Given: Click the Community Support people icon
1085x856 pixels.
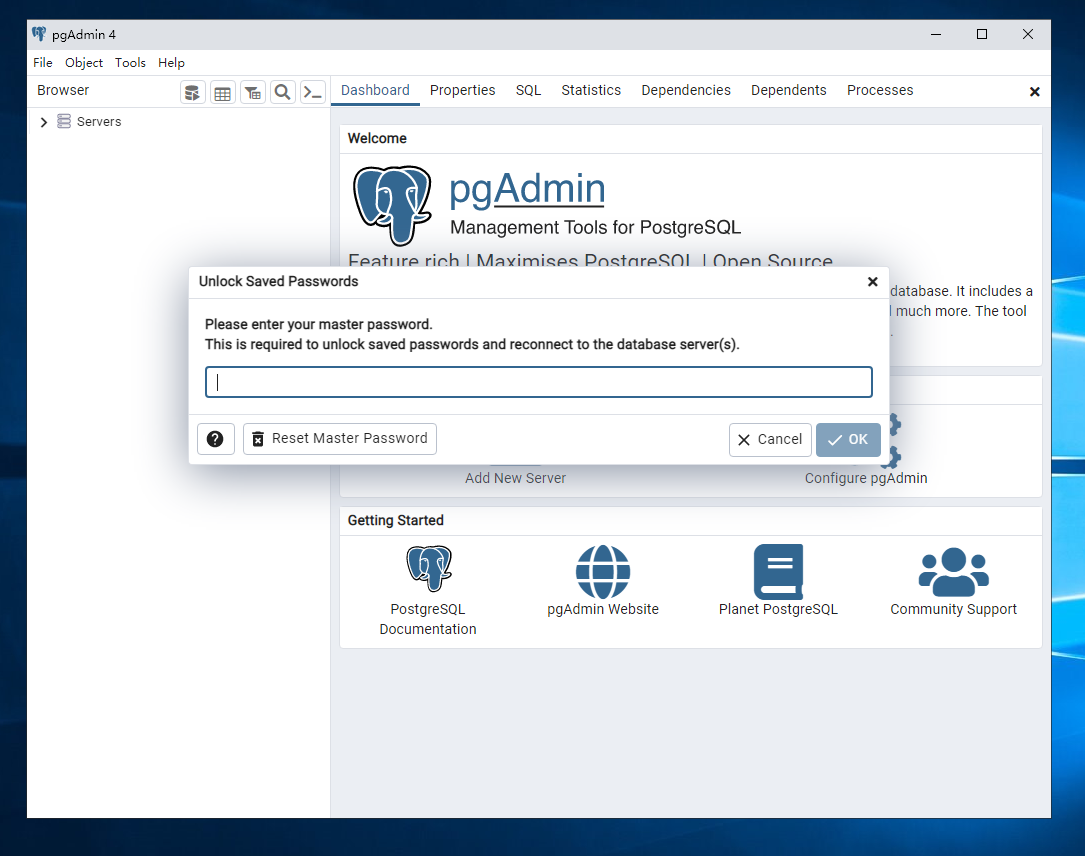Looking at the screenshot, I should [953, 571].
